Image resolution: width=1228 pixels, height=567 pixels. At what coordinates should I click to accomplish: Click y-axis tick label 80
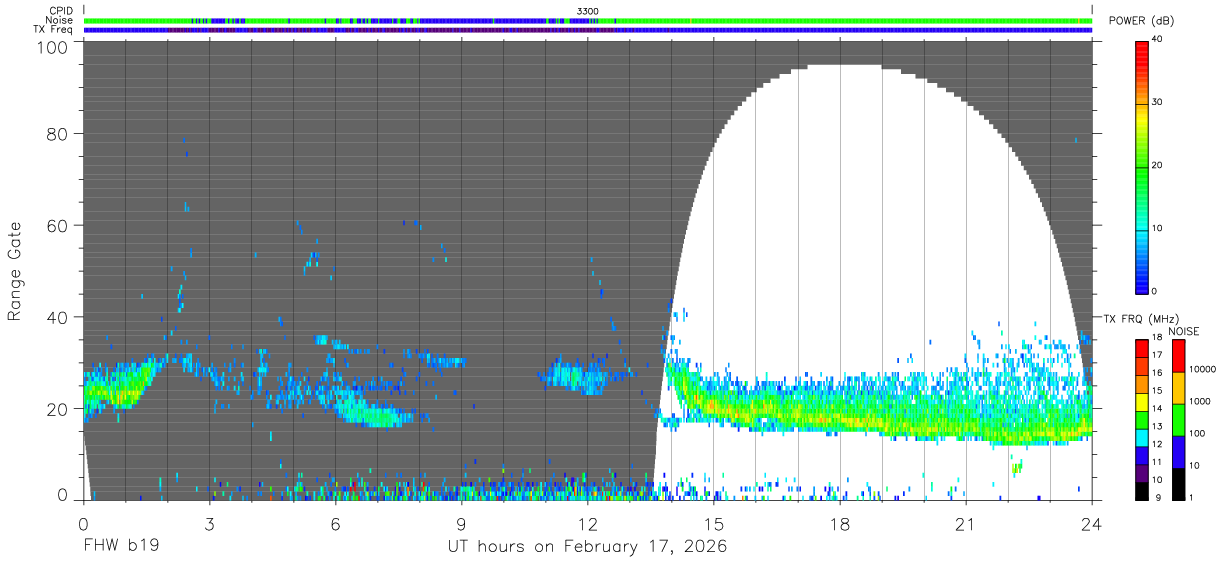[59, 134]
